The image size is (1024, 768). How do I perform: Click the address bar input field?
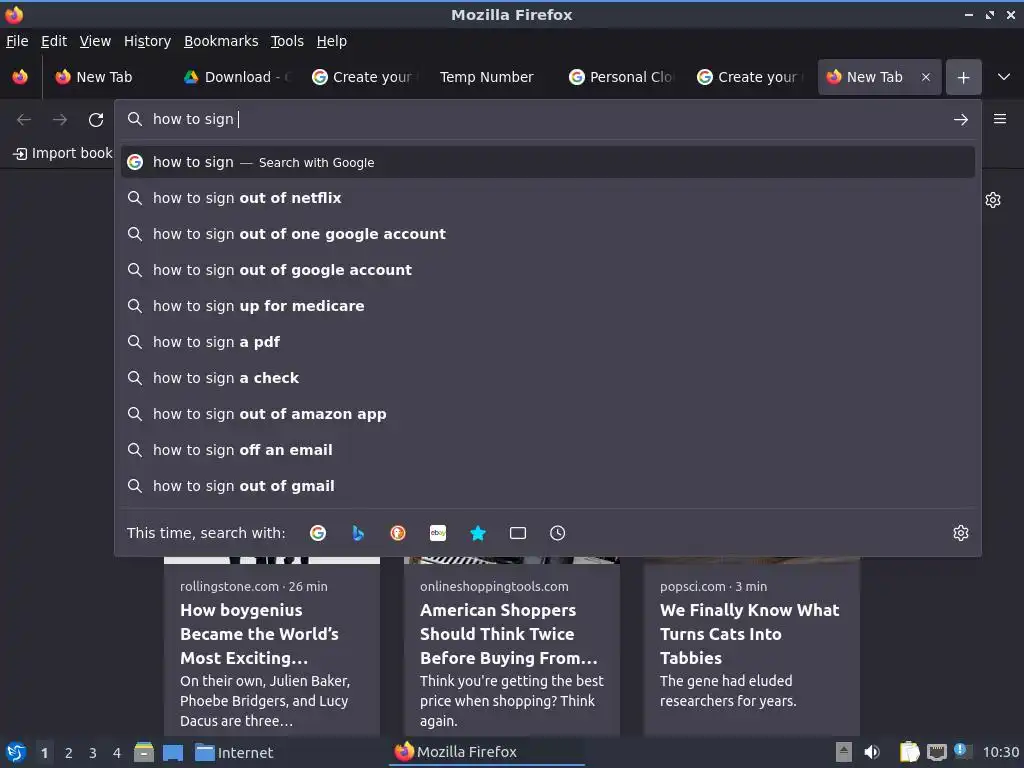point(547,120)
